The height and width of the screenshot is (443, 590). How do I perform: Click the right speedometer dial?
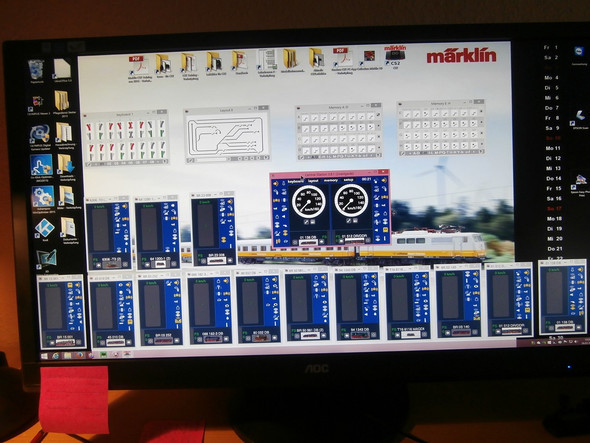pyautogui.click(x=351, y=200)
